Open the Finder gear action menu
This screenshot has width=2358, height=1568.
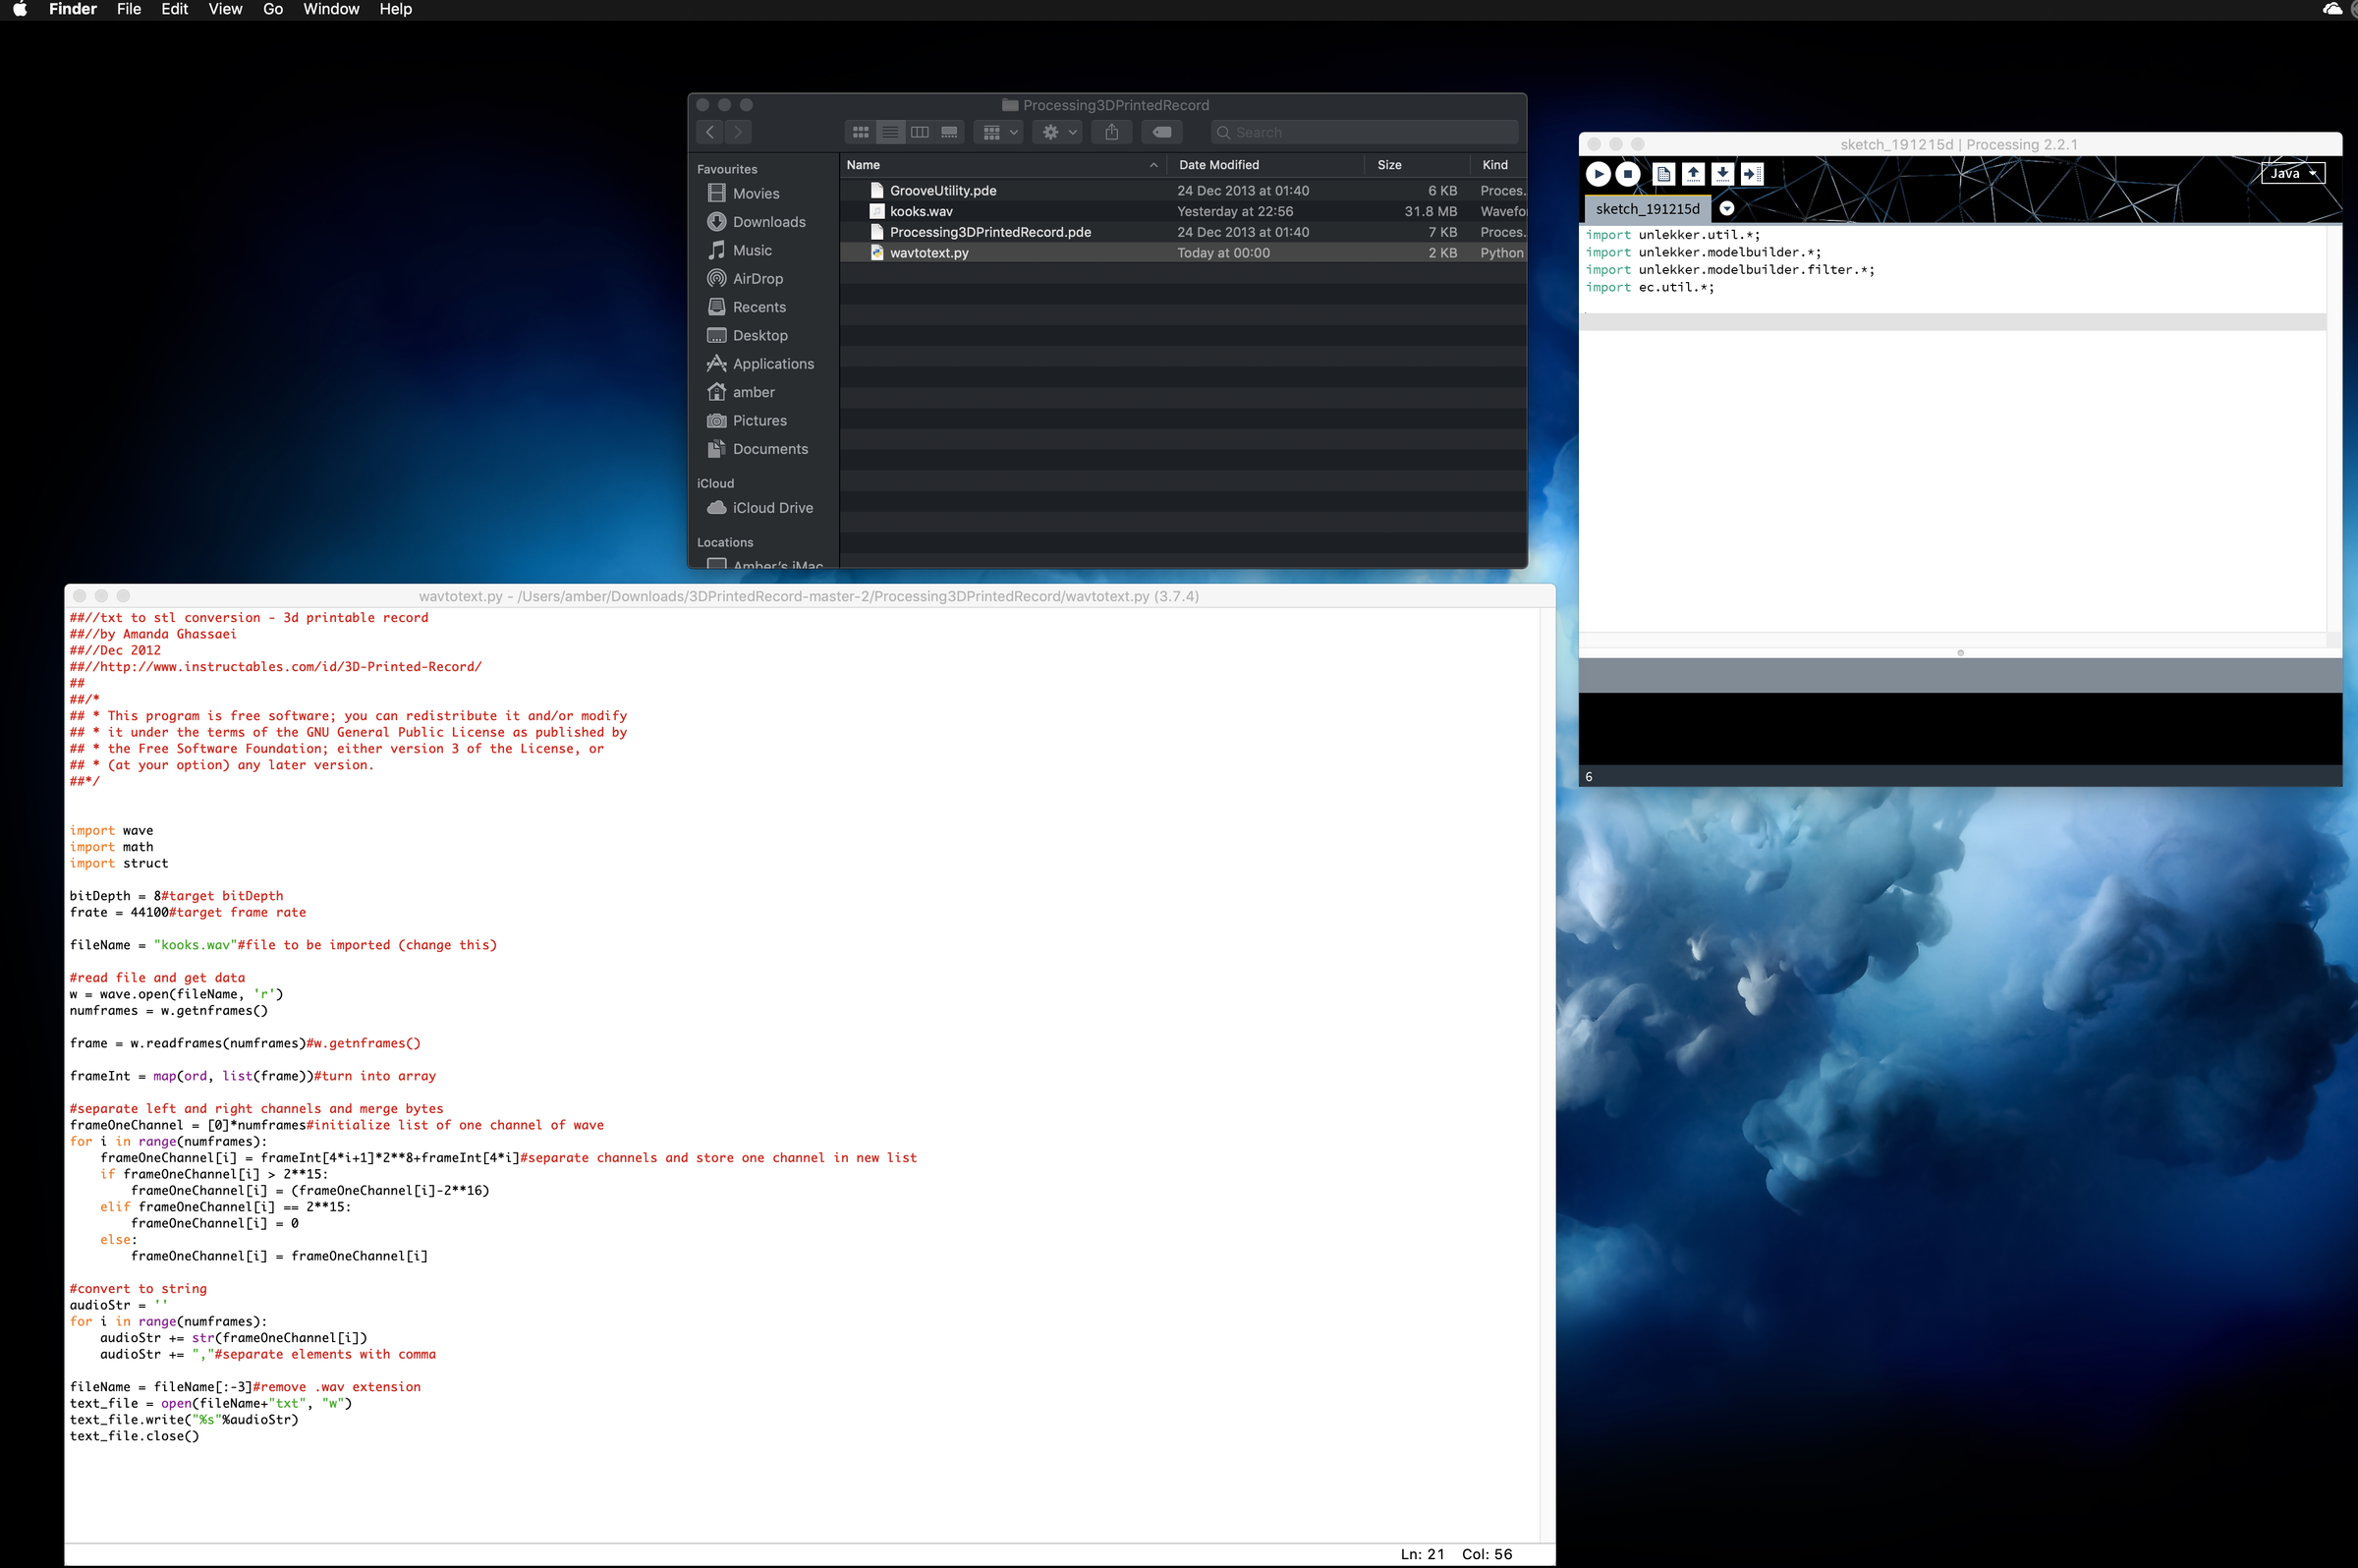1058,132
